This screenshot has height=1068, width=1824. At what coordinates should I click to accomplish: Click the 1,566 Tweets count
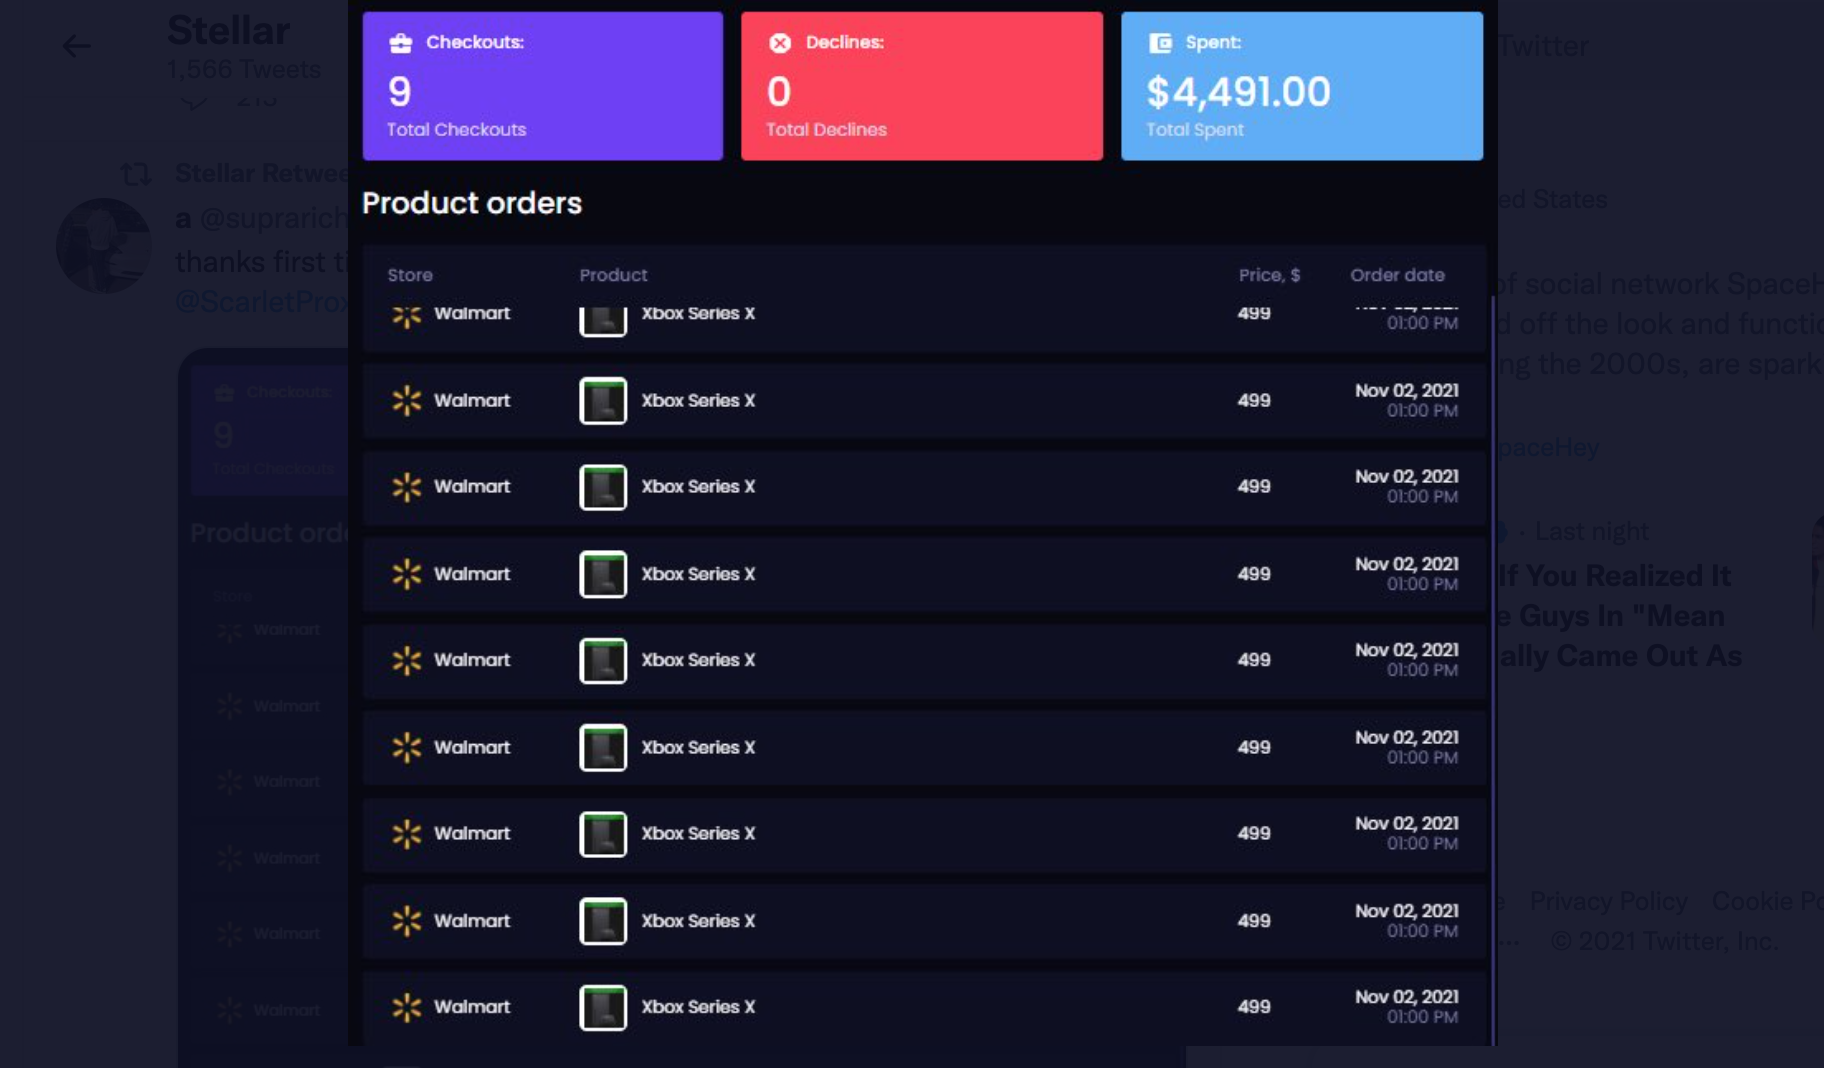pyautogui.click(x=244, y=69)
